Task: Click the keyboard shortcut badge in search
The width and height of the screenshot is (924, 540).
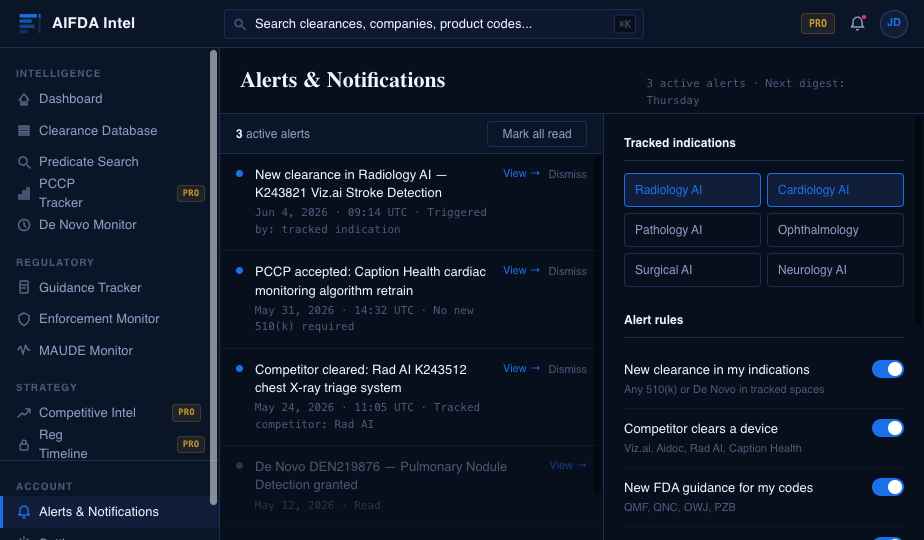Action: click(x=625, y=24)
